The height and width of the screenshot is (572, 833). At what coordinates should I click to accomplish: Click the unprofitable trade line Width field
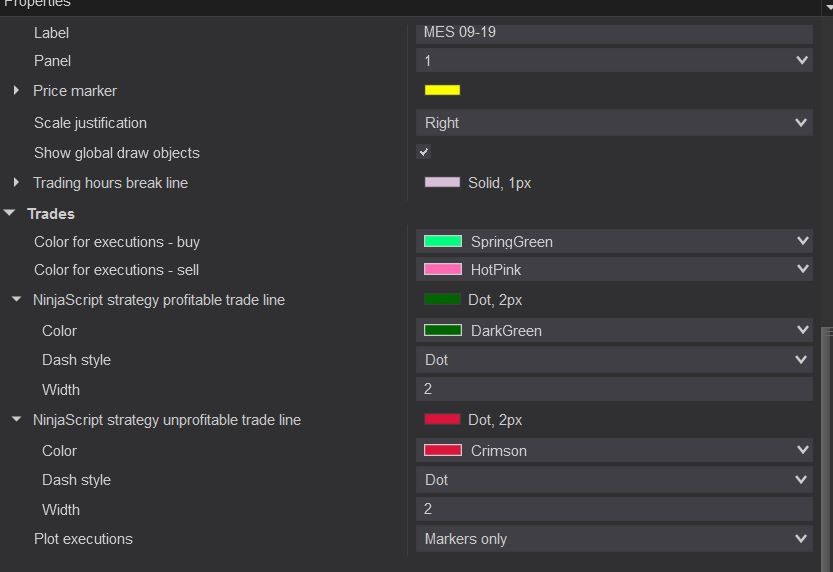614,510
